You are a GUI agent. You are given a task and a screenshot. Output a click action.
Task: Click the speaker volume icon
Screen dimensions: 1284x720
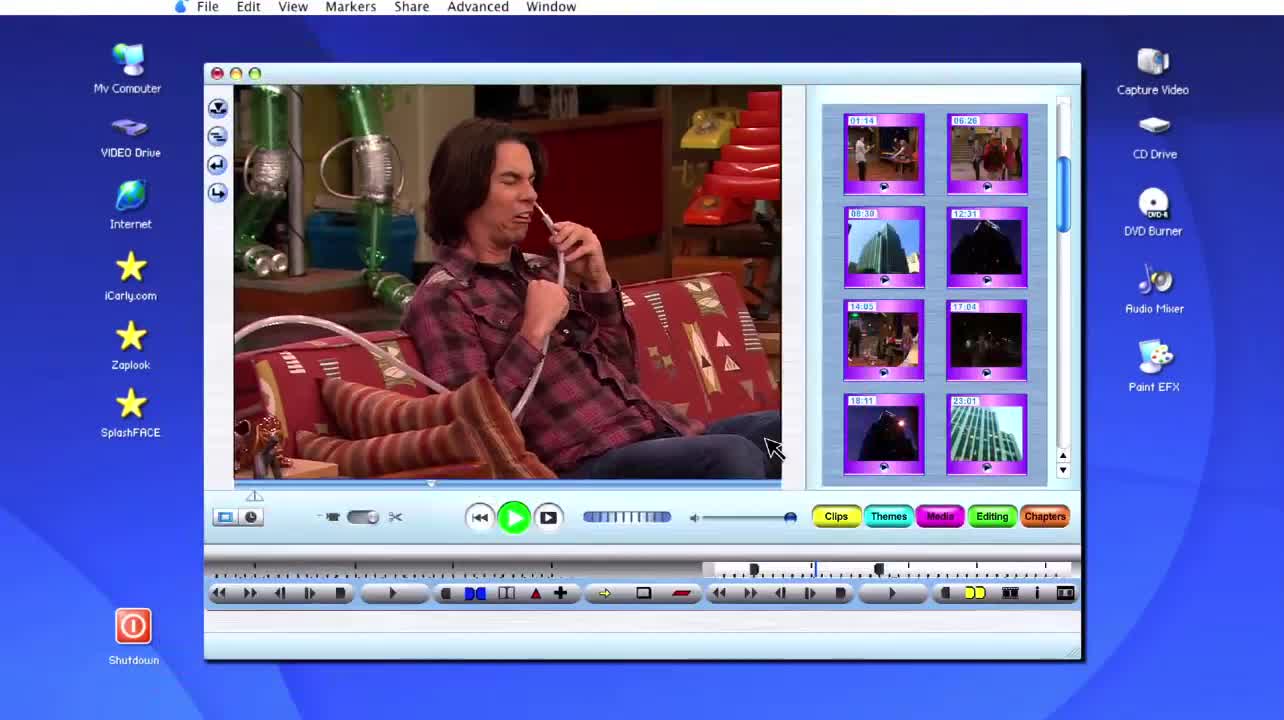point(694,518)
